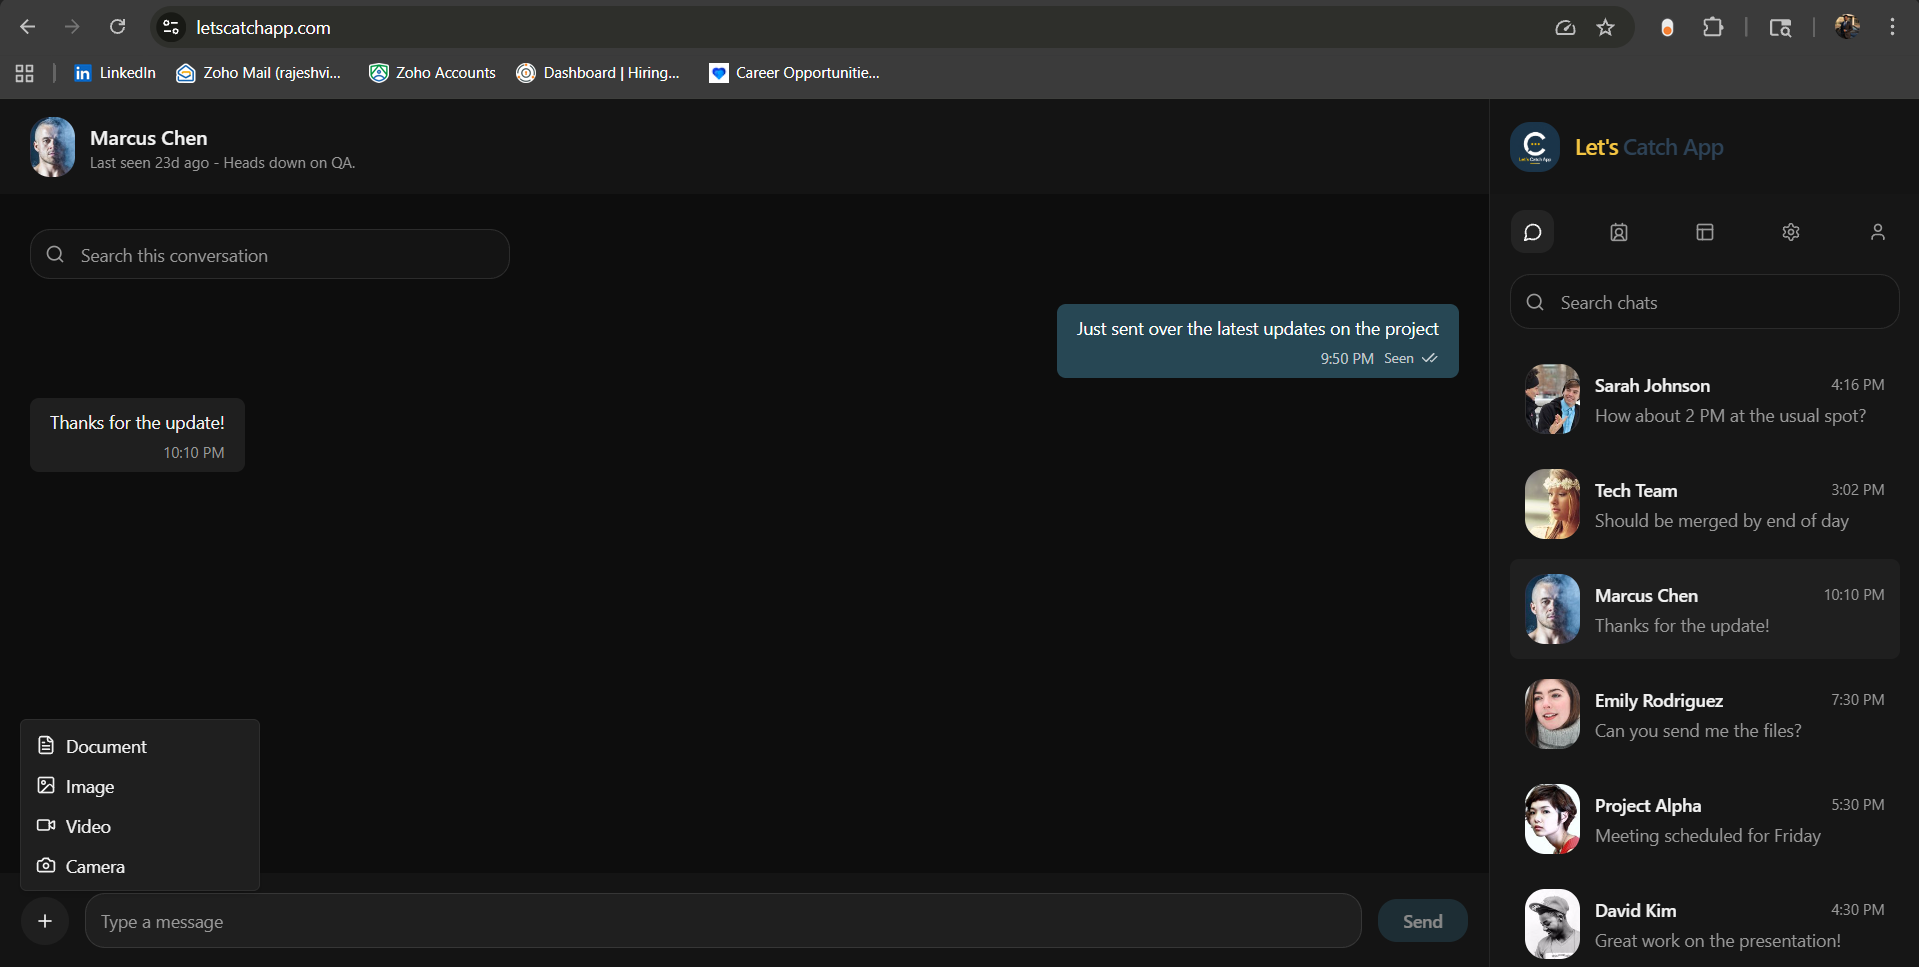The image size is (1919, 967).
Task: Open the Emily Rodriguez chat
Action: point(1704,715)
